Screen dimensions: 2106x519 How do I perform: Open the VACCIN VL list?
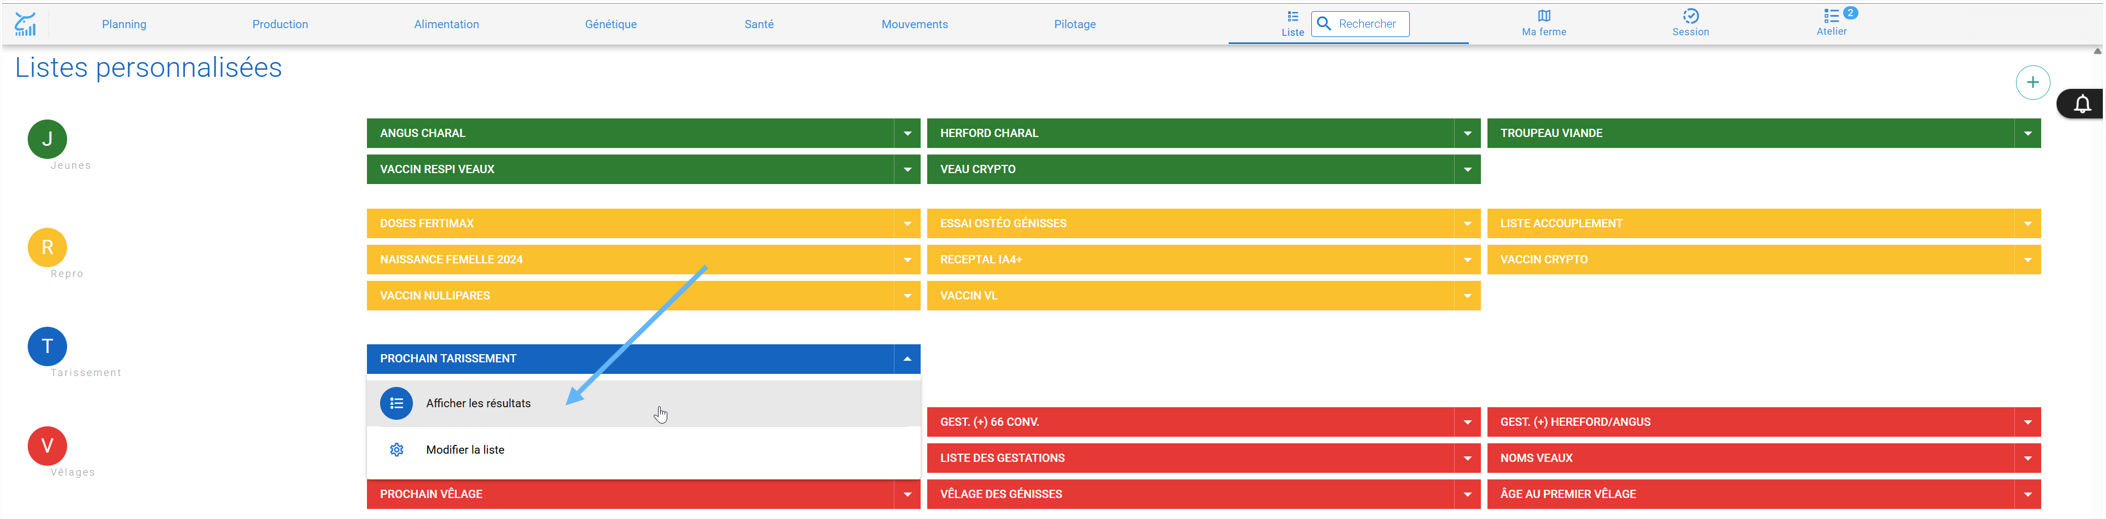(1190, 296)
